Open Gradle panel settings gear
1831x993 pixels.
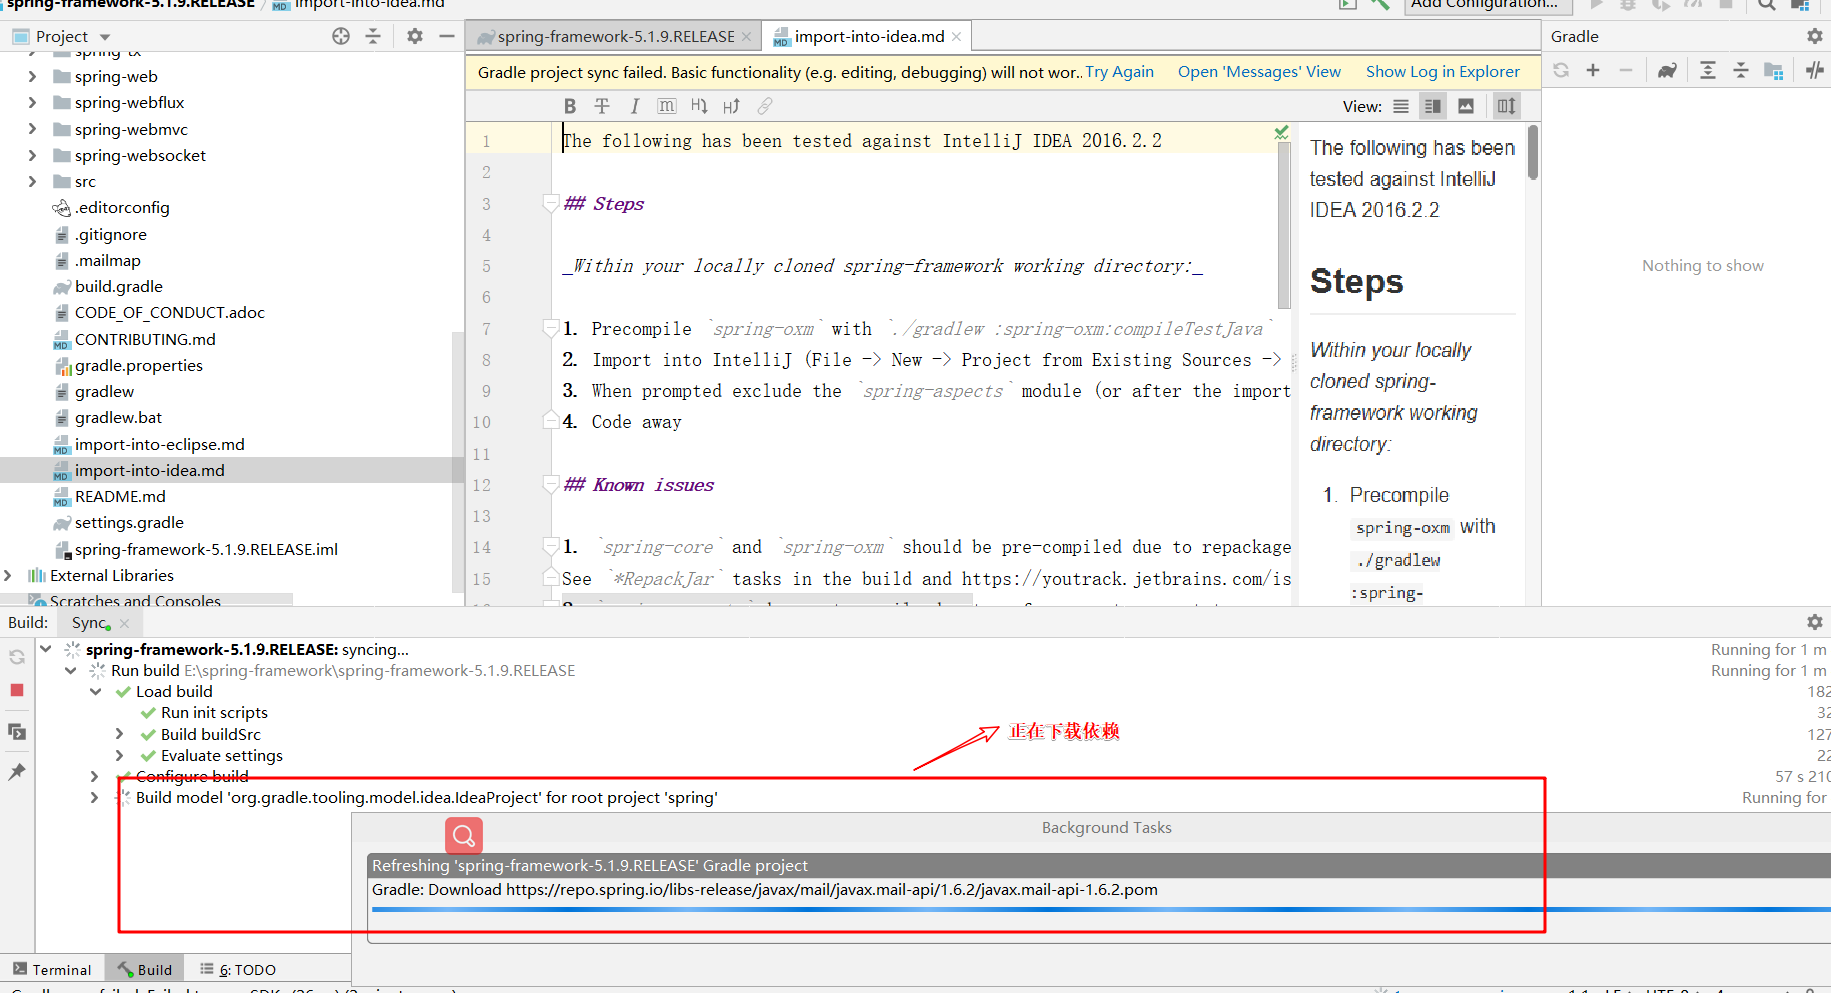pyautogui.click(x=1815, y=36)
